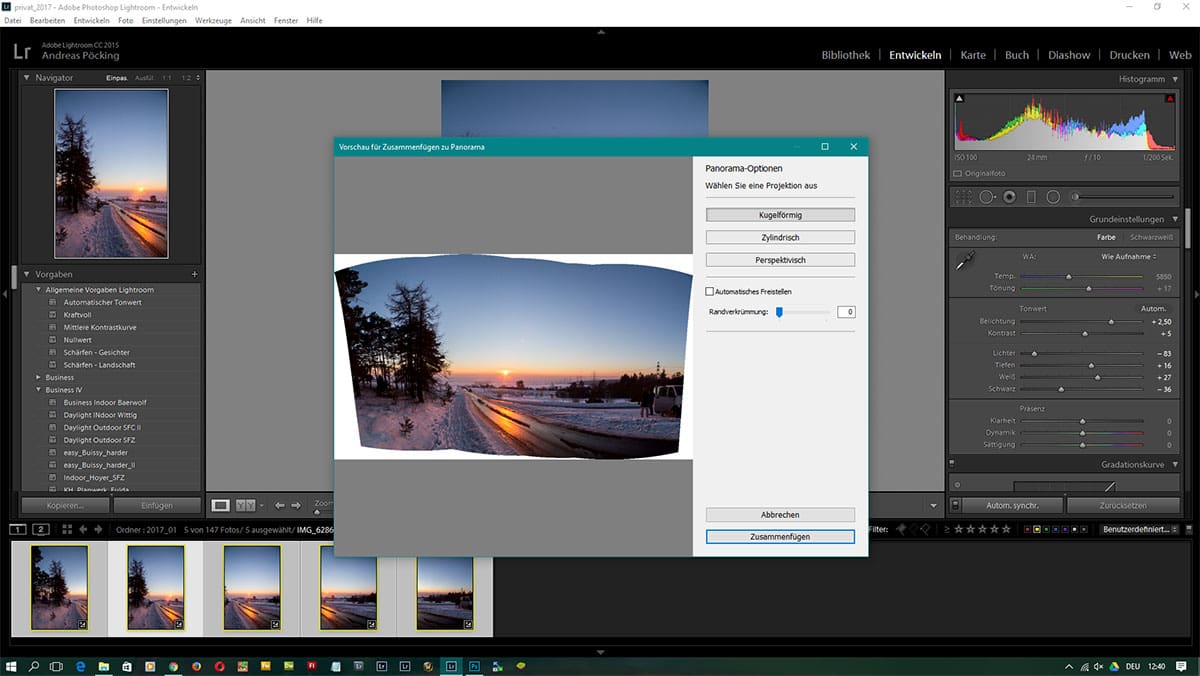Choose Kugelförmig projection

click(780, 215)
